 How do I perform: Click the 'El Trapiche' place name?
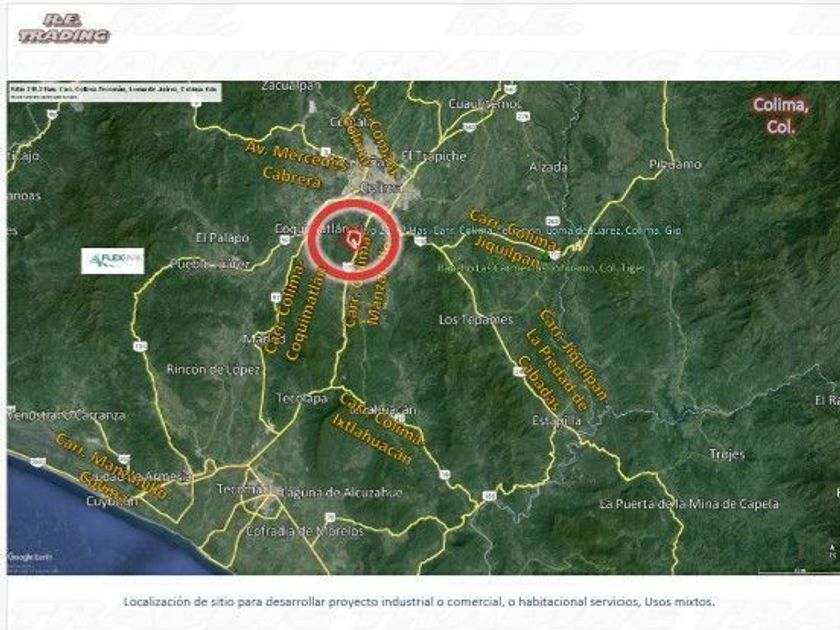(434, 156)
